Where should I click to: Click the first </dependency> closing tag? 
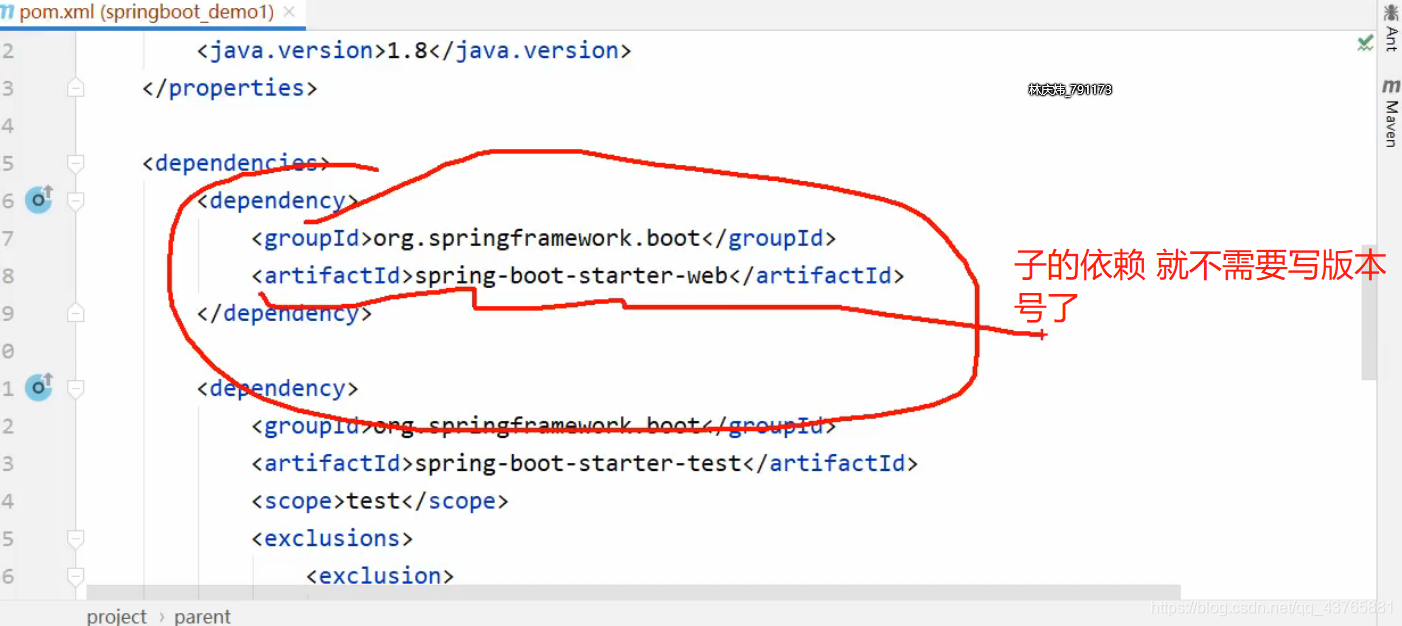(x=284, y=313)
